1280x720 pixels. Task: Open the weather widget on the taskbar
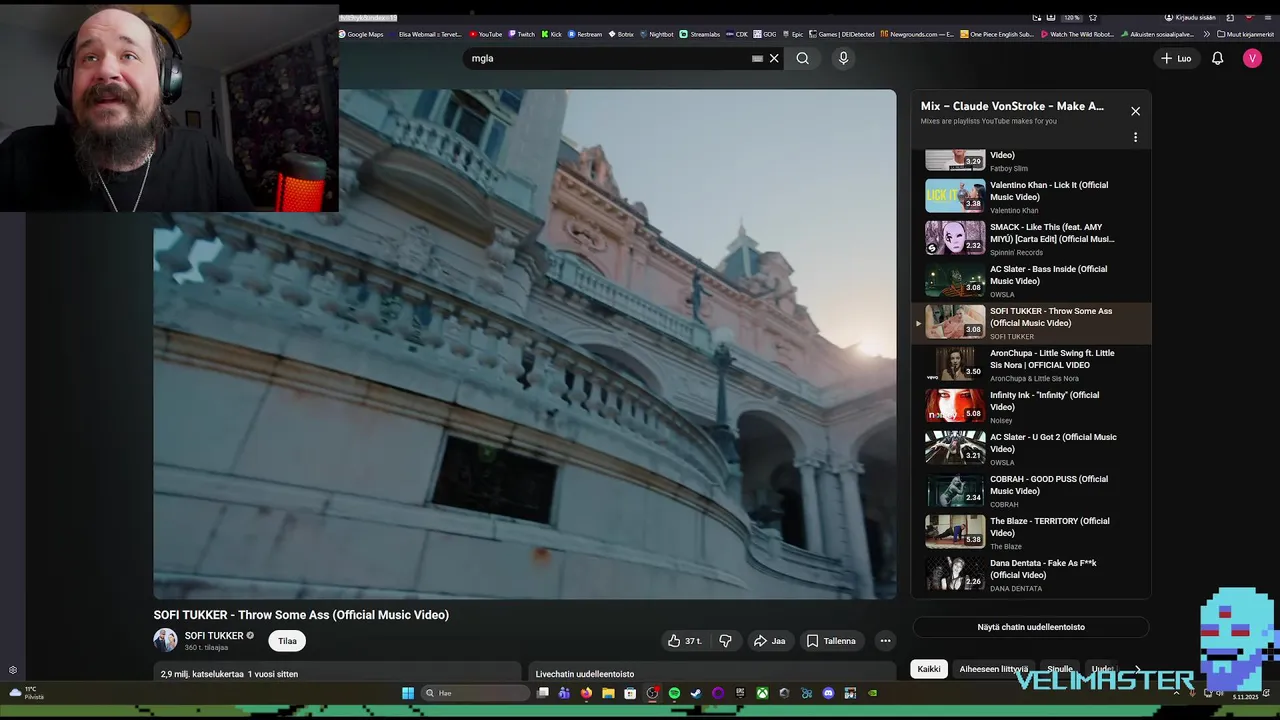pyautogui.click(x=26, y=693)
